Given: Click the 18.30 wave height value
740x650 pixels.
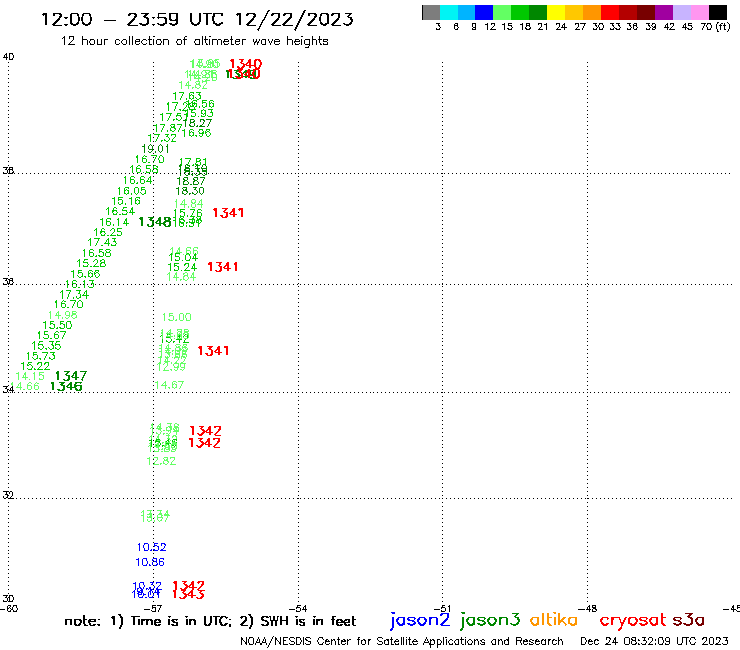Looking at the screenshot, I should click(190, 191).
